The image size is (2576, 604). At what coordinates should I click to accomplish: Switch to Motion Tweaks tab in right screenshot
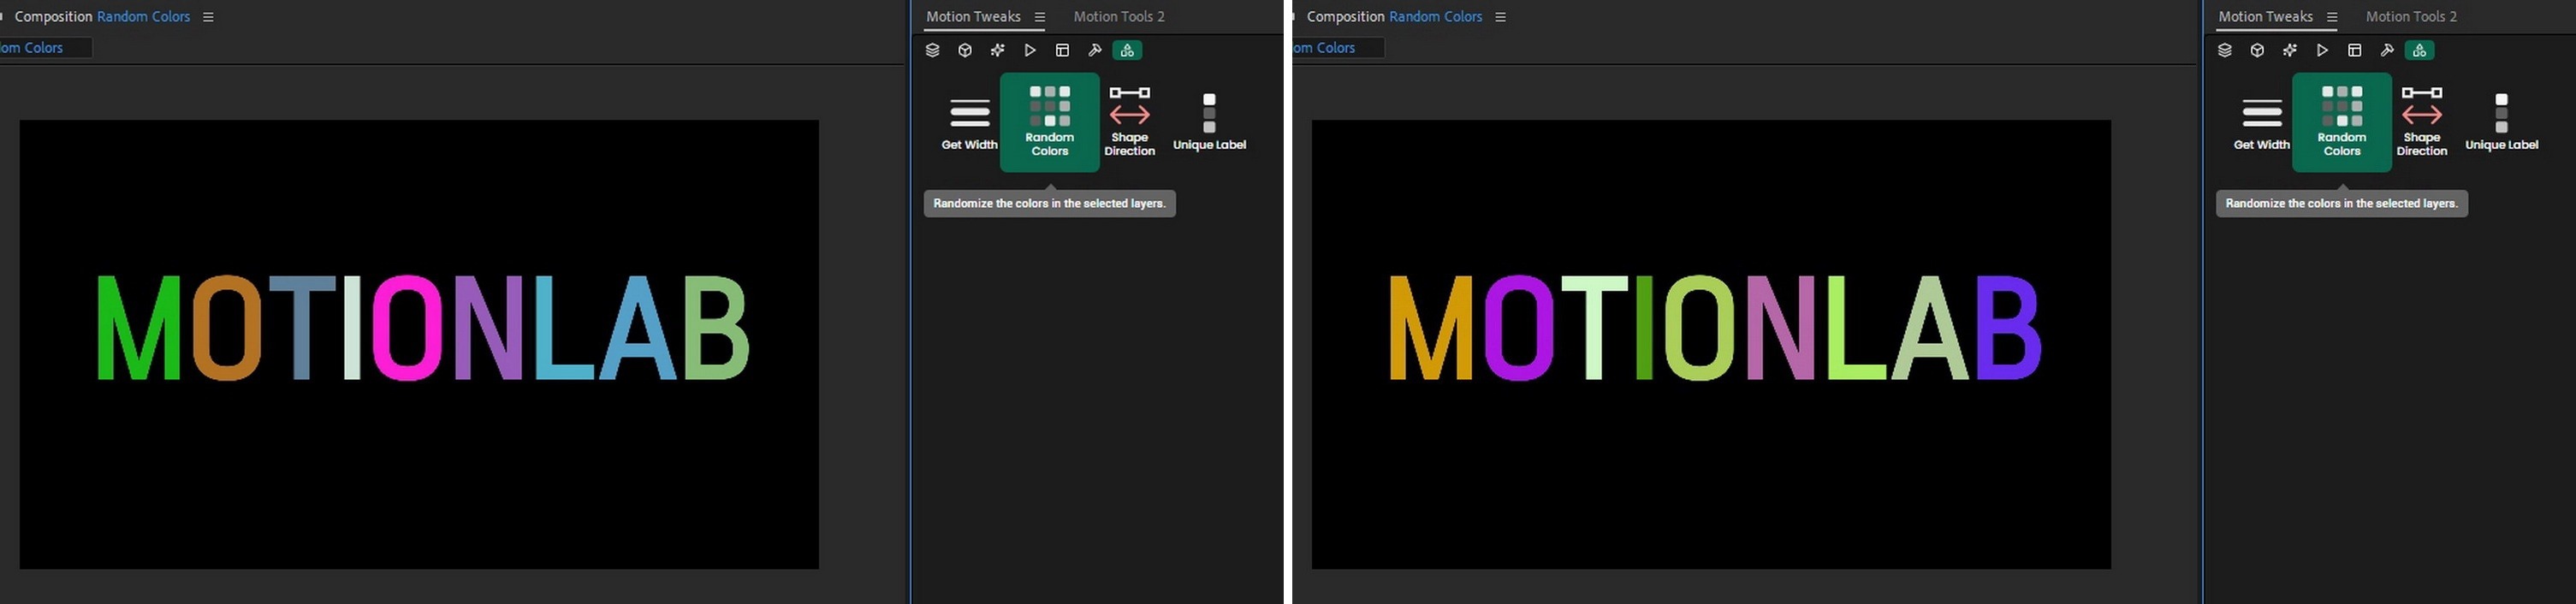click(x=2265, y=16)
